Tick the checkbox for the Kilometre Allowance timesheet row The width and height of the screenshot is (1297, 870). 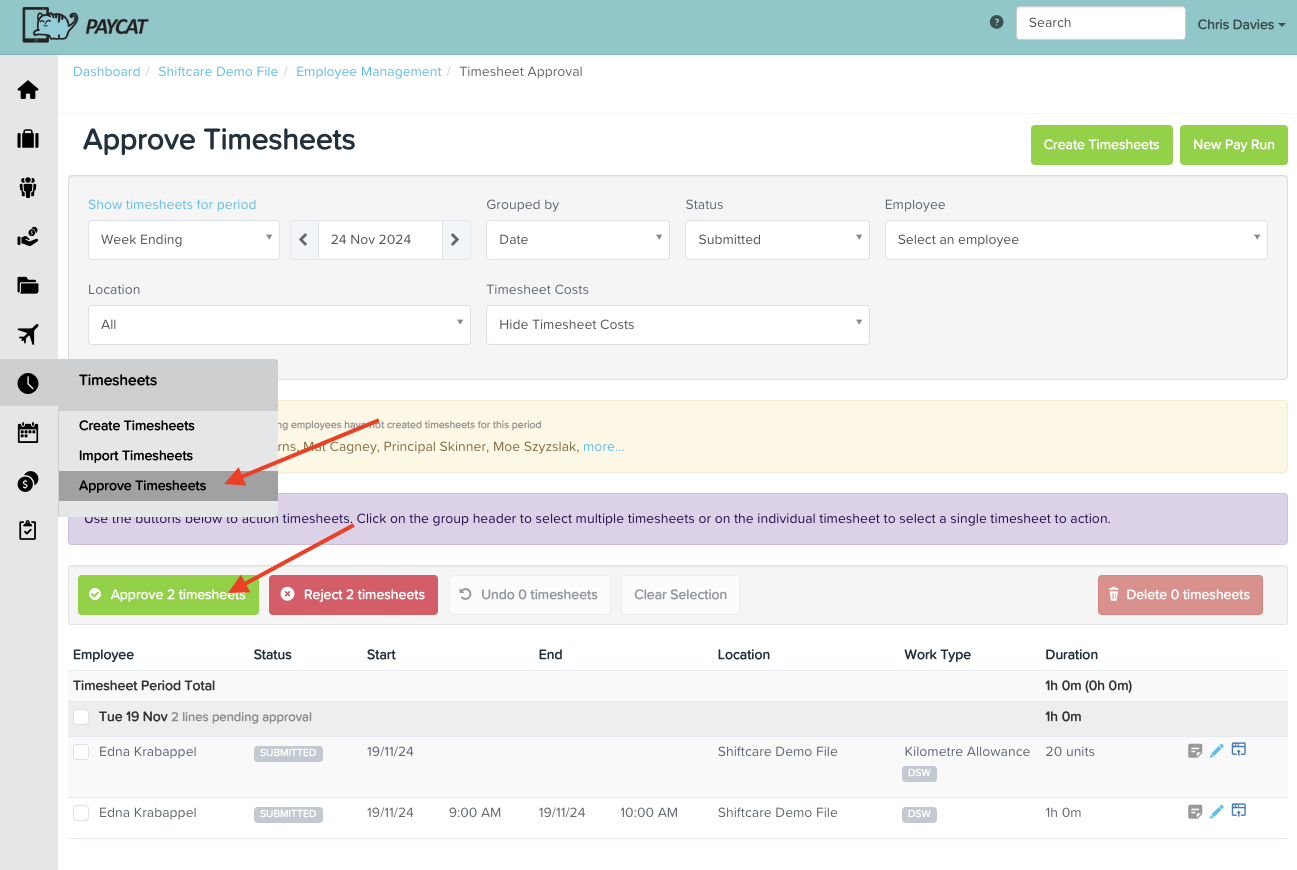point(81,751)
